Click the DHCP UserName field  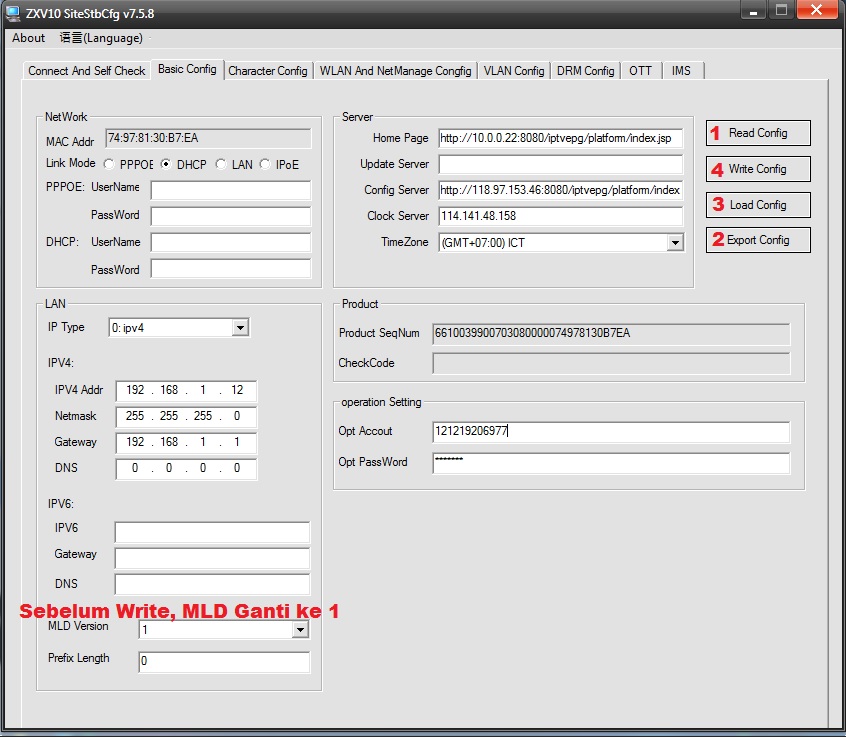tap(230, 242)
